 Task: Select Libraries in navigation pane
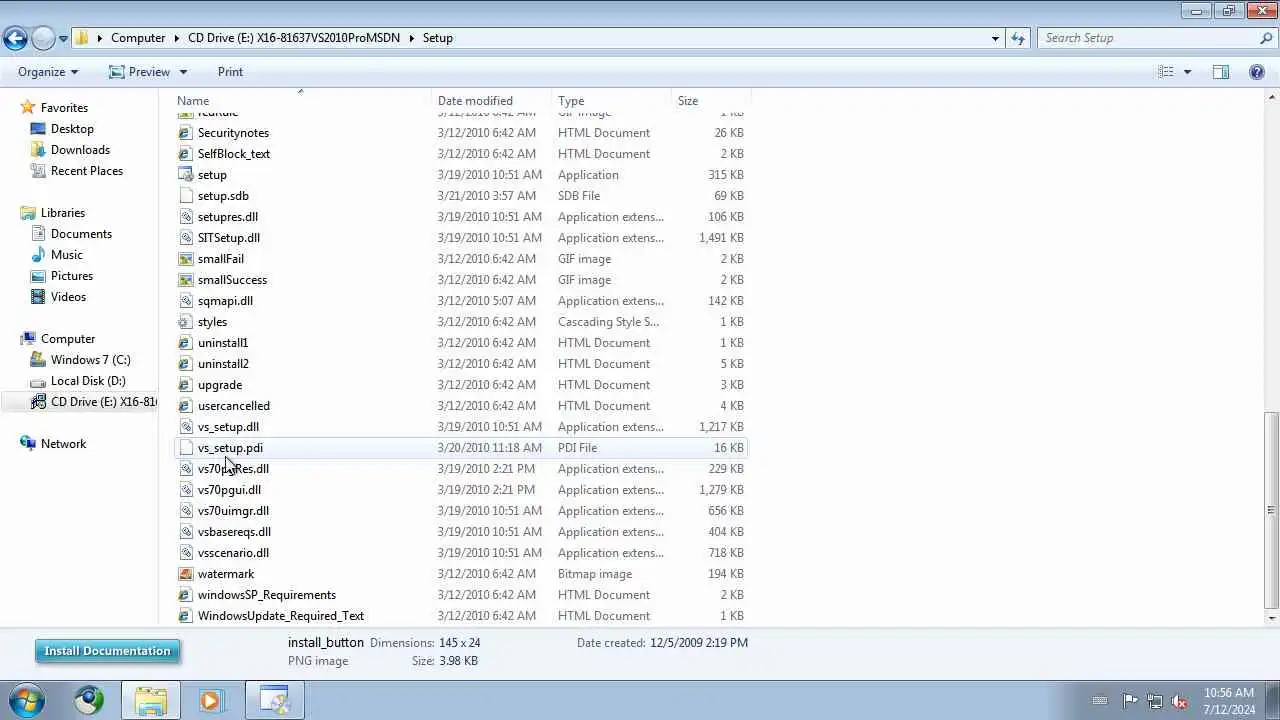(63, 213)
